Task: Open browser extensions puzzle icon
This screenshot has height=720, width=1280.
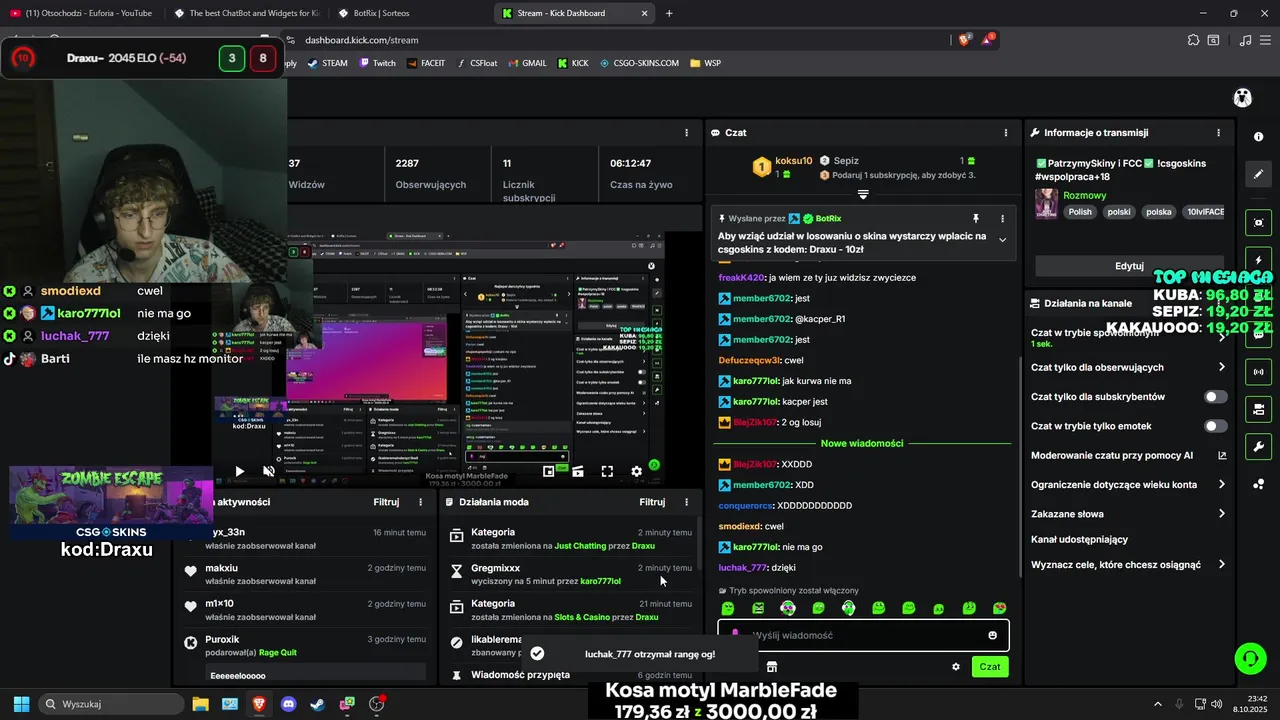Action: click(1193, 40)
